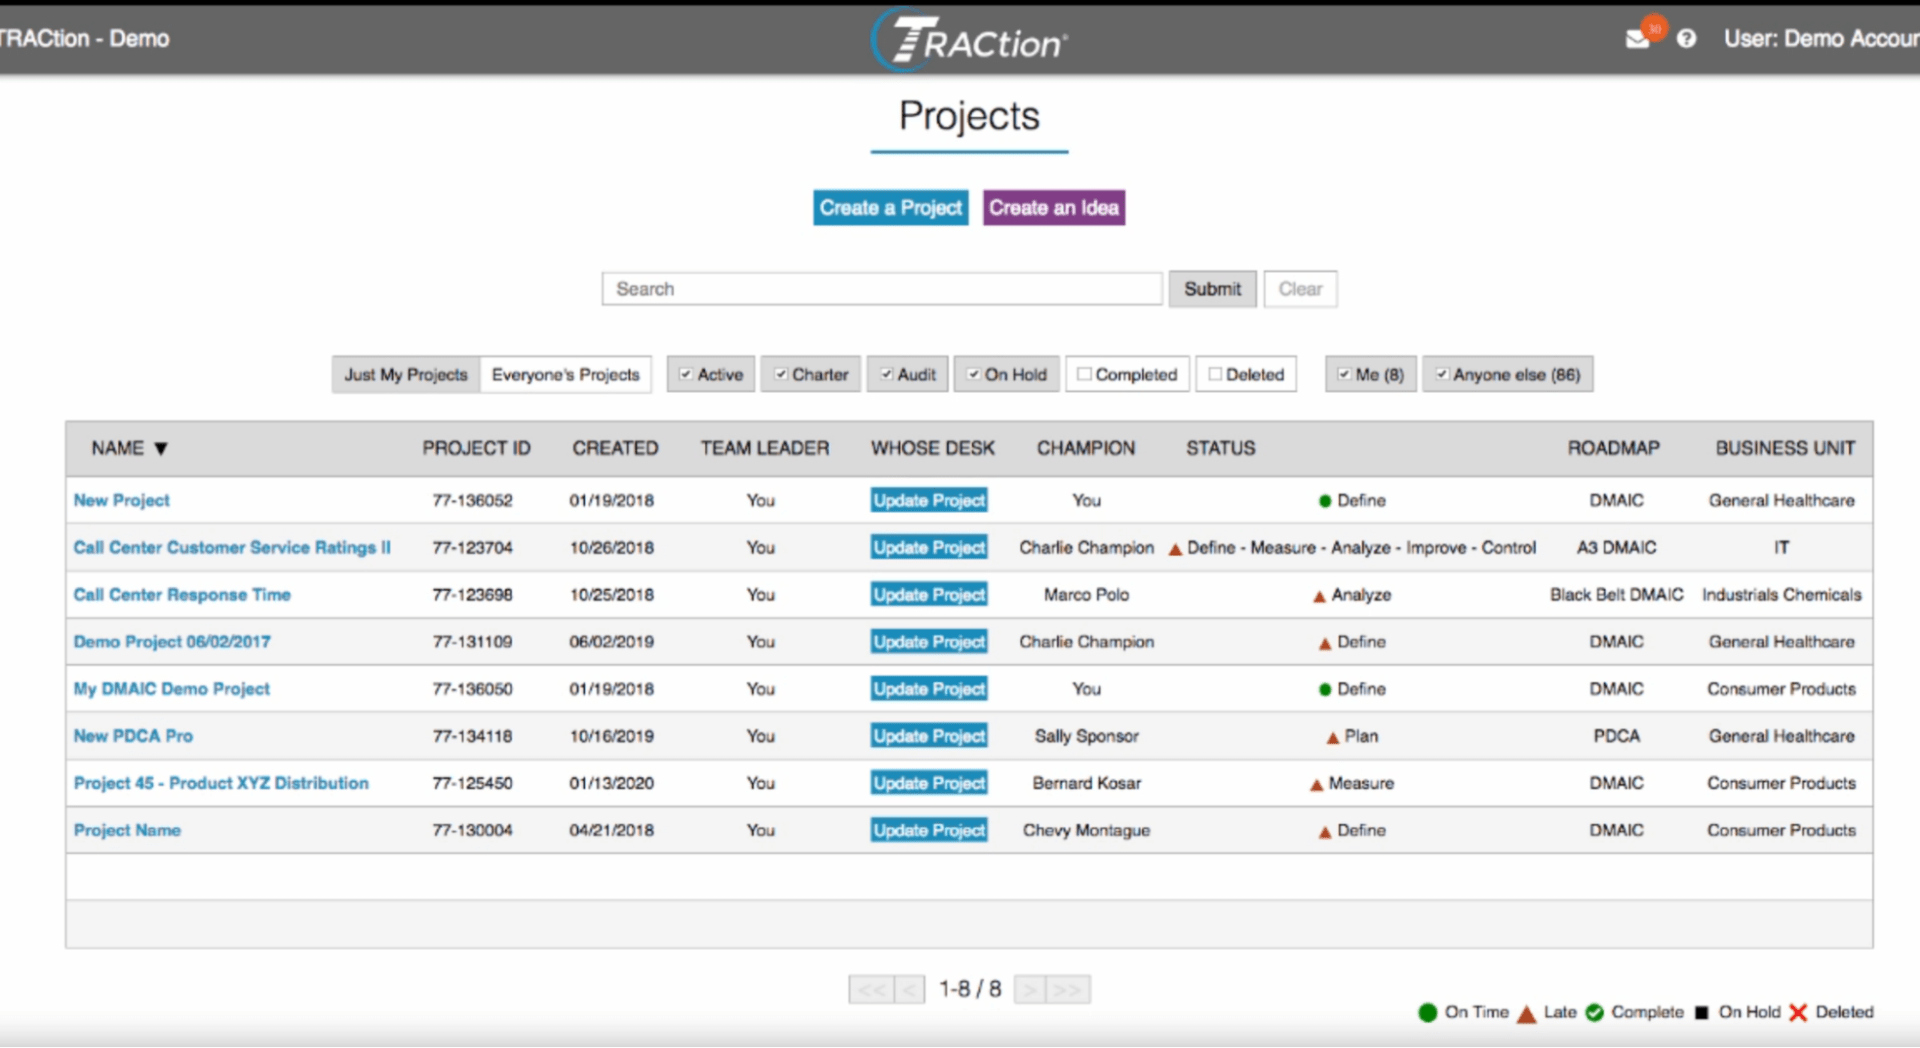Go to the next page arrow
This screenshot has height=1048, width=1920.
point(1031,989)
